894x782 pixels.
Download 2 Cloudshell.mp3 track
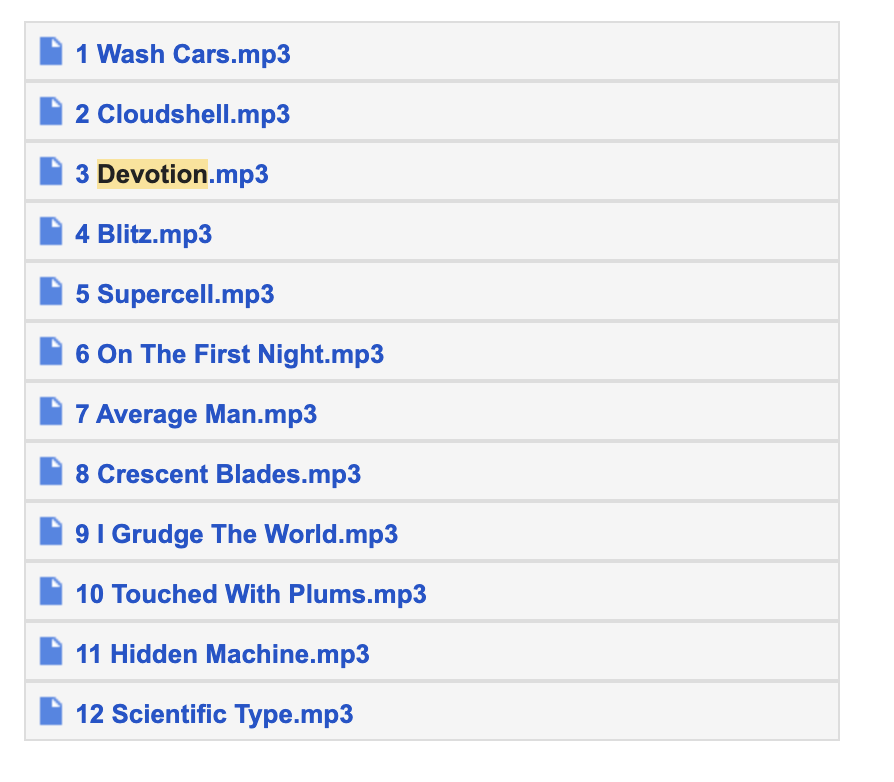(183, 114)
